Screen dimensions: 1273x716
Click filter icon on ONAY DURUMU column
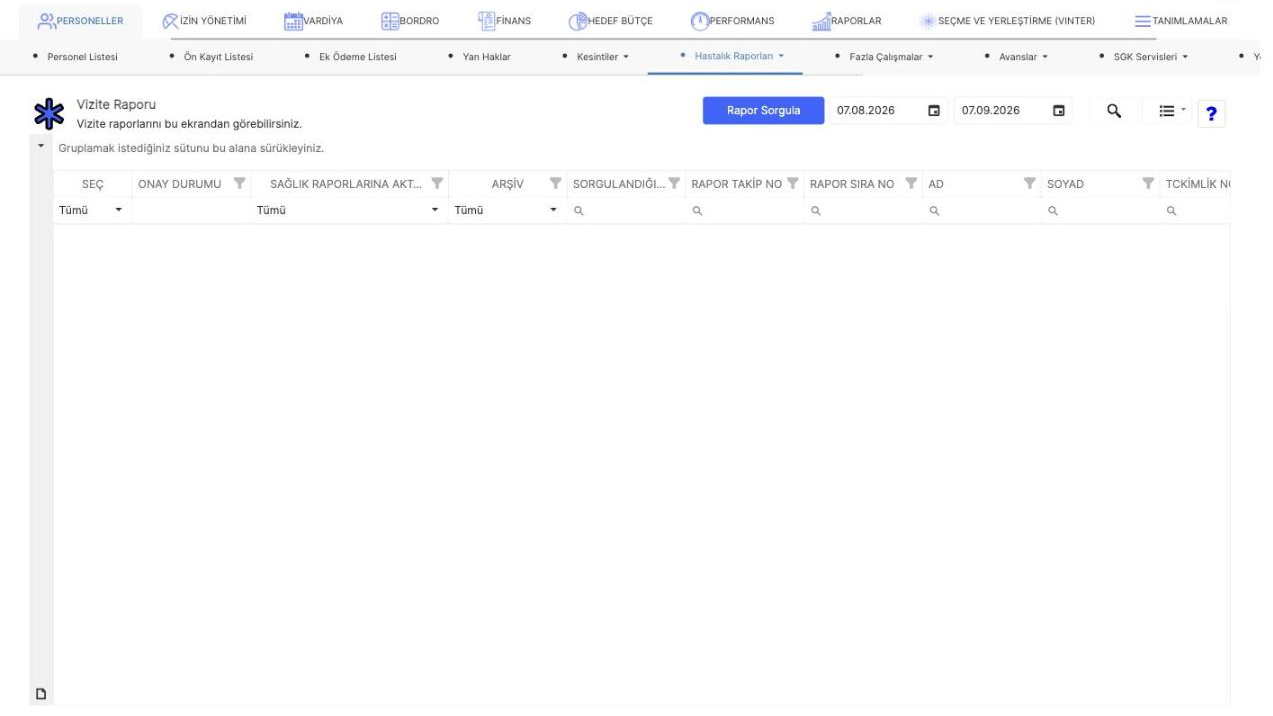pyautogui.click(x=238, y=183)
